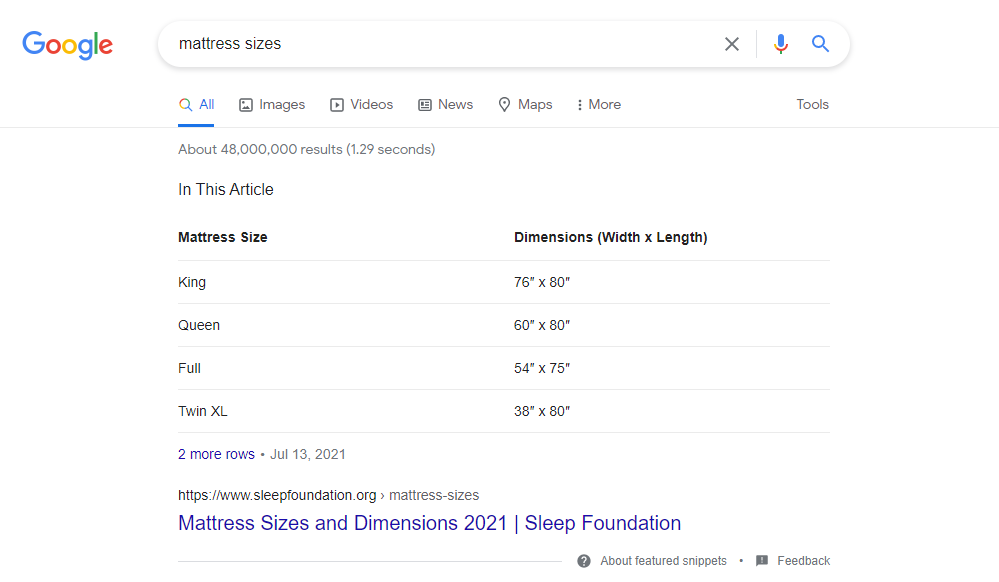Click the Feedback flag icon
Viewport: 999px width, 582px height.
coord(762,561)
